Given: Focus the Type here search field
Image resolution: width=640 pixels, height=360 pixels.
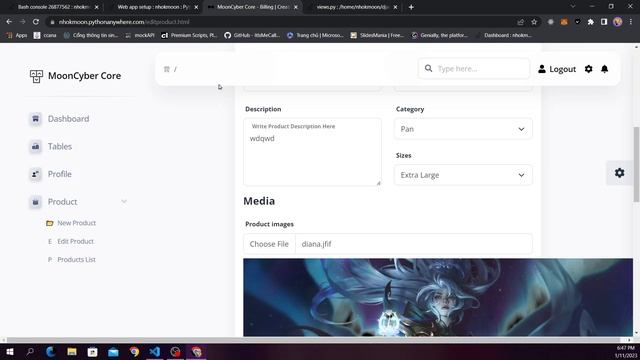Looking at the screenshot, I should (x=474, y=69).
